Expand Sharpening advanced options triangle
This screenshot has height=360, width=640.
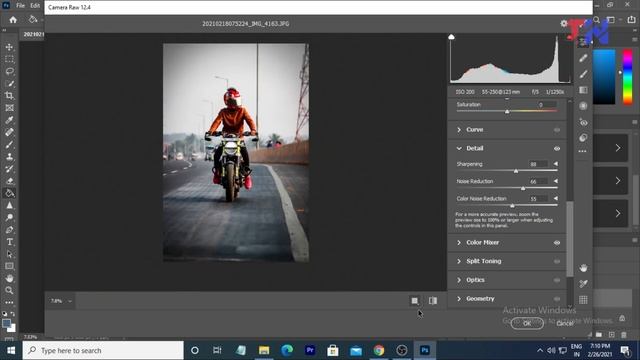[556, 164]
